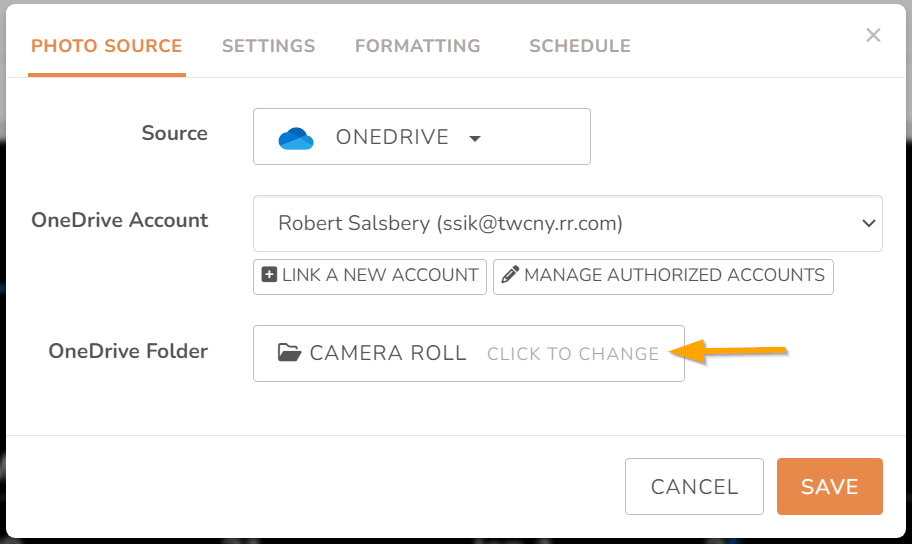The image size is (912, 544).
Task: Click the open folder icon
Action: pos(289,353)
